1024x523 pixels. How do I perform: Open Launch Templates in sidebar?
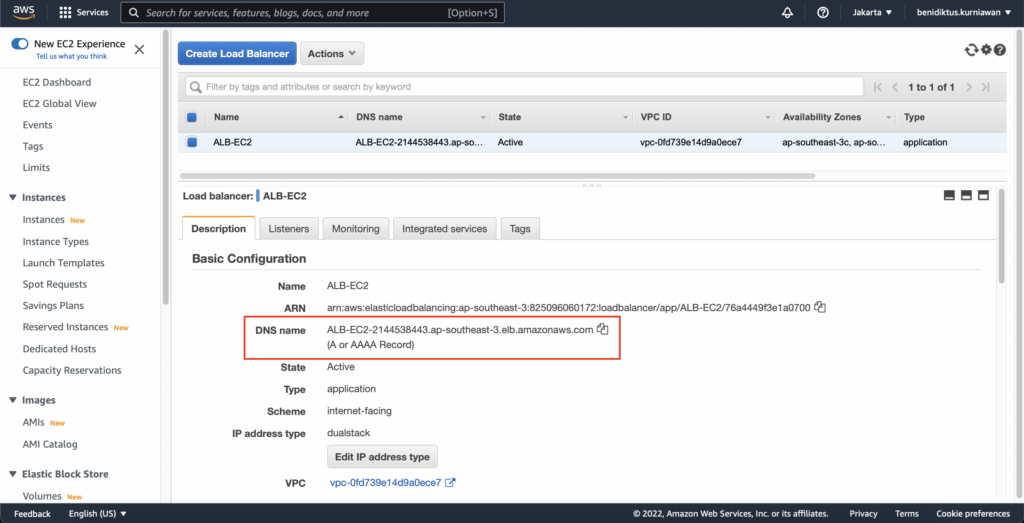63,262
